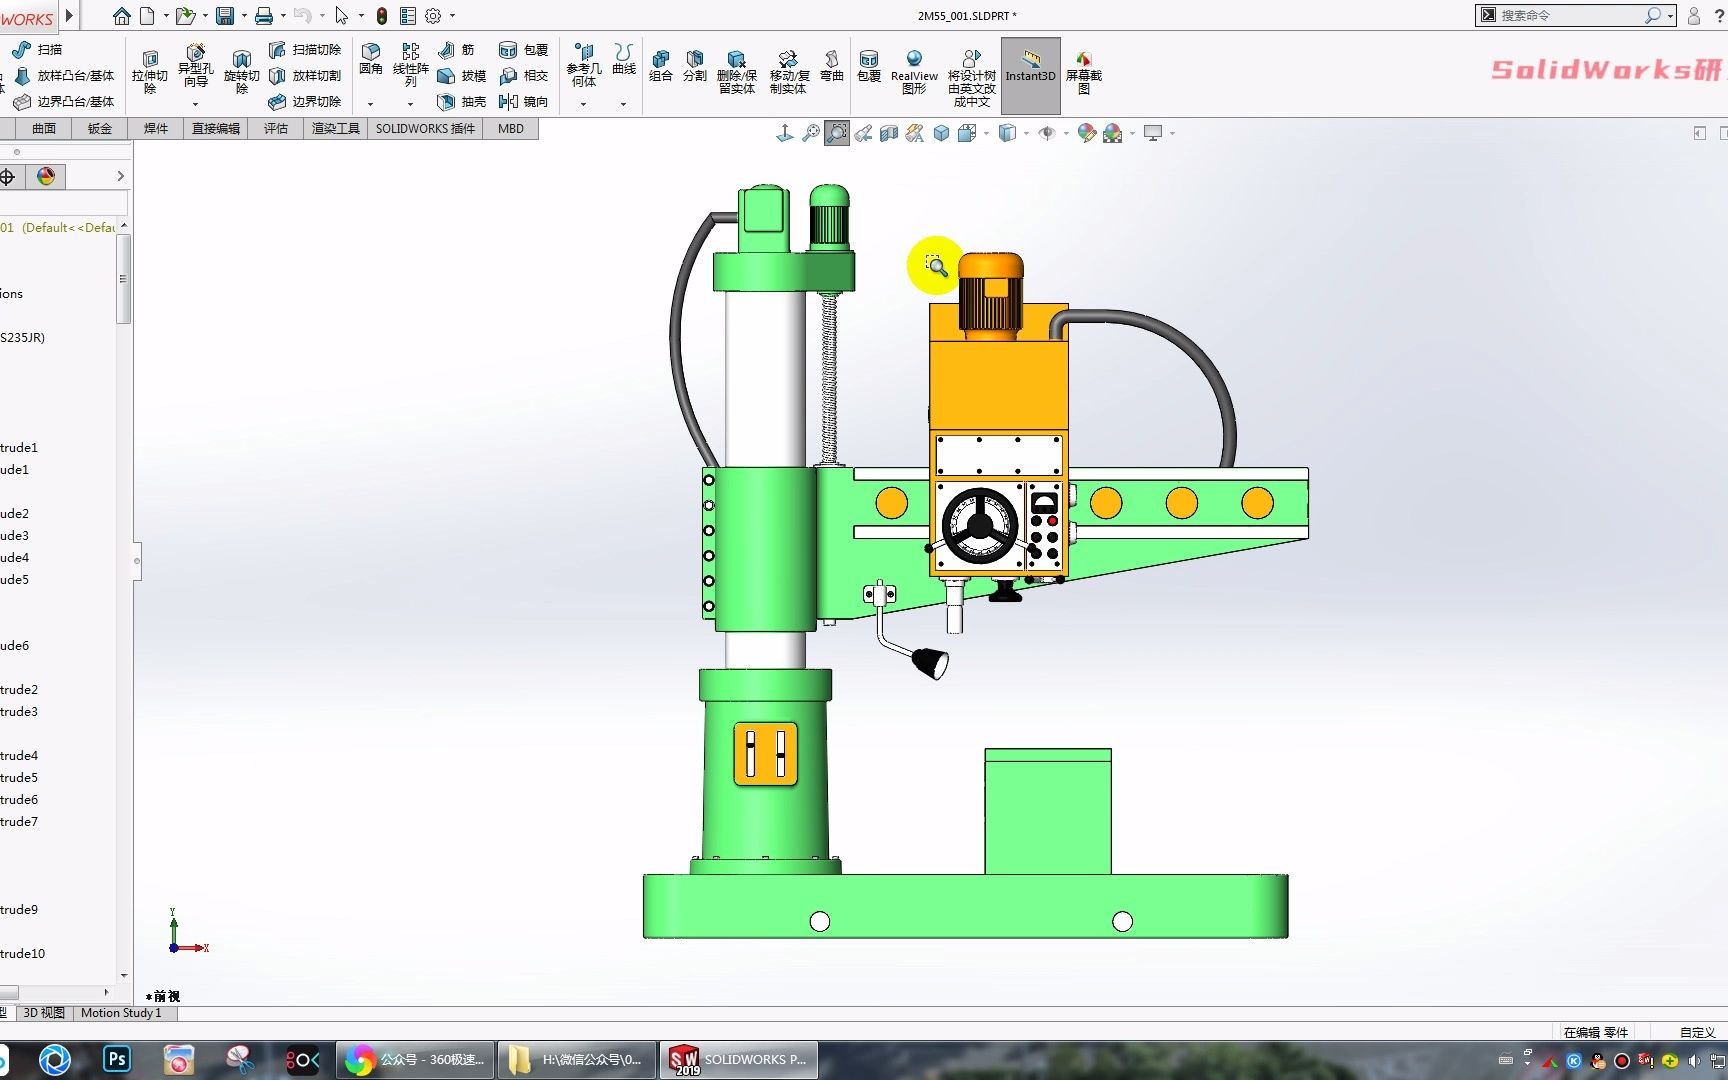Click the 曲线 curves tool

click(624, 59)
